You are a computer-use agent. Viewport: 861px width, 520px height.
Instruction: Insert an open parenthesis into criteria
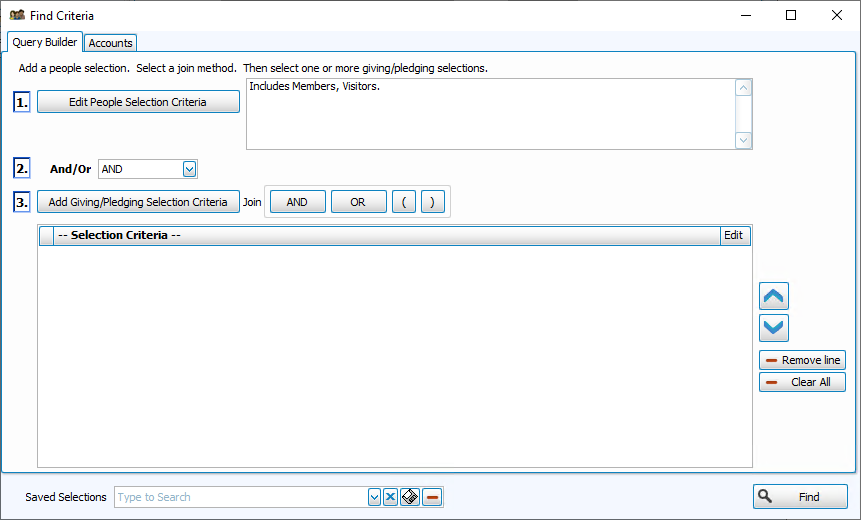pyautogui.click(x=403, y=202)
